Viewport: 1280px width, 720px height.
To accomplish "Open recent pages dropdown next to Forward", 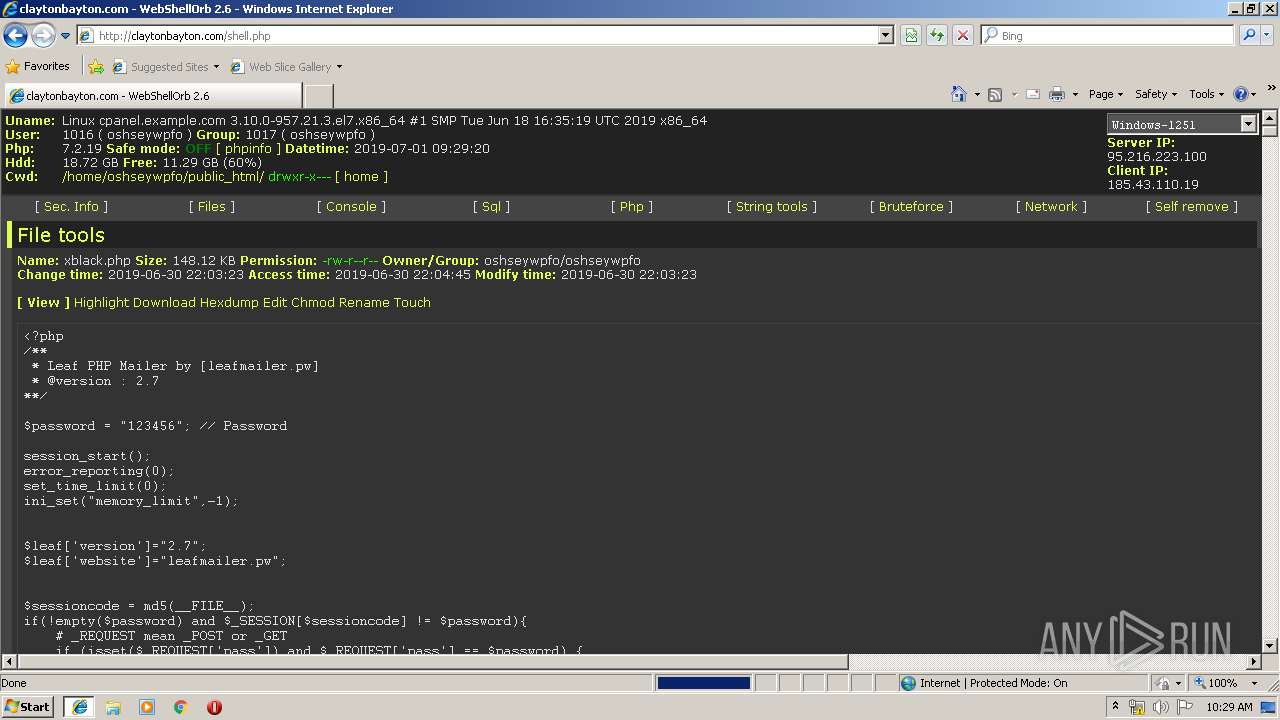I will (x=66, y=36).
